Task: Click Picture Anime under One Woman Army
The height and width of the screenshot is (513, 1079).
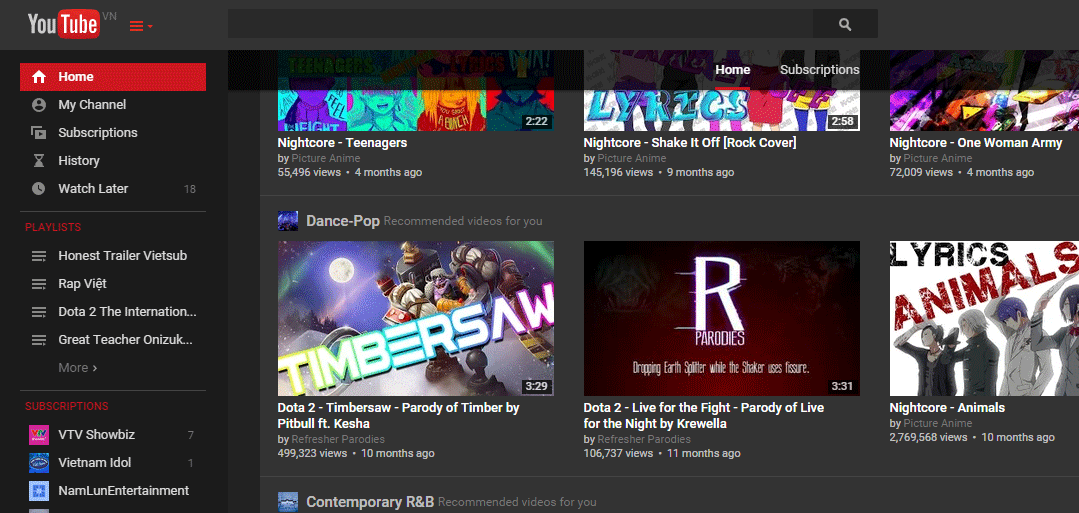Action: [937, 158]
